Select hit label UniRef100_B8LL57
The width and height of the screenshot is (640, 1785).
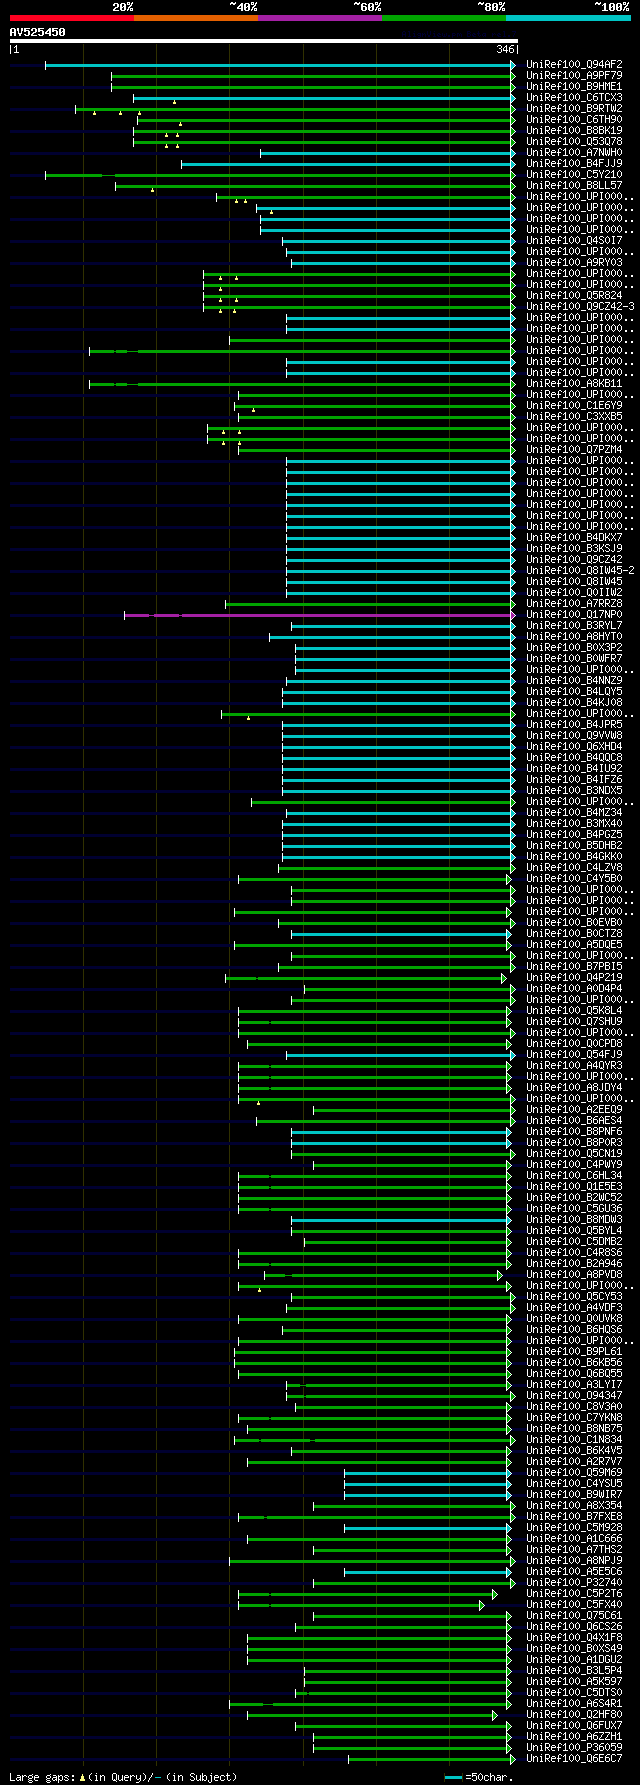click(574, 186)
